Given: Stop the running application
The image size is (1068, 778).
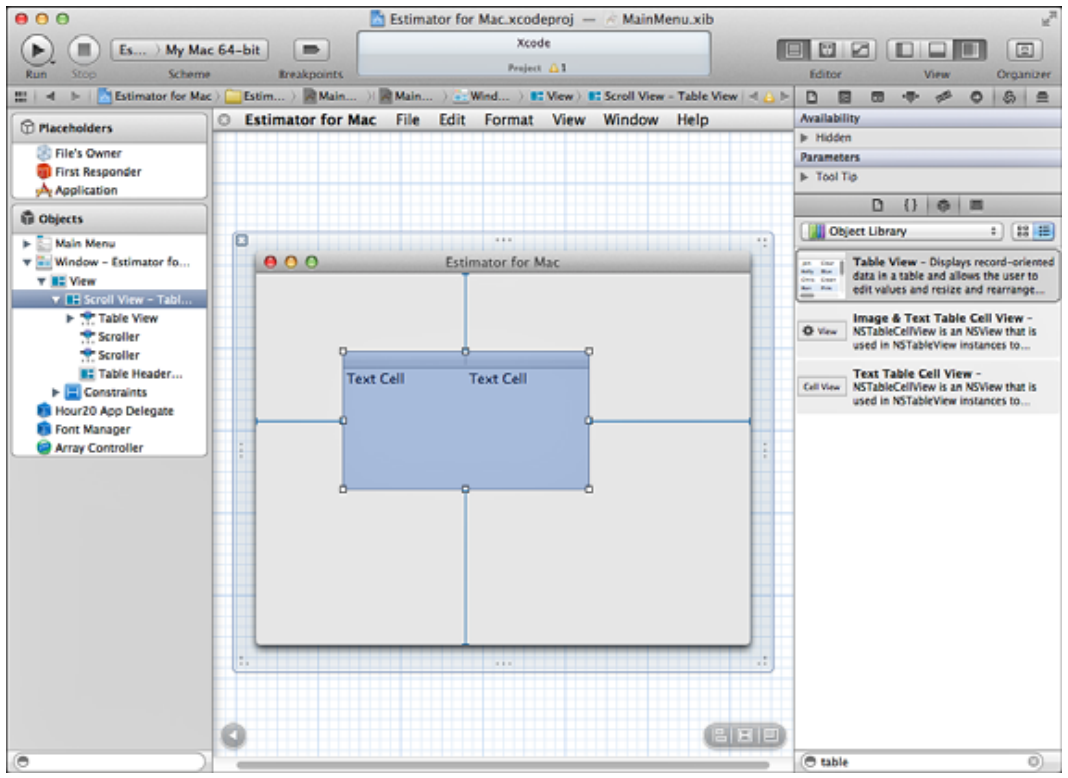Looking at the screenshot, I should coord(84,50).
